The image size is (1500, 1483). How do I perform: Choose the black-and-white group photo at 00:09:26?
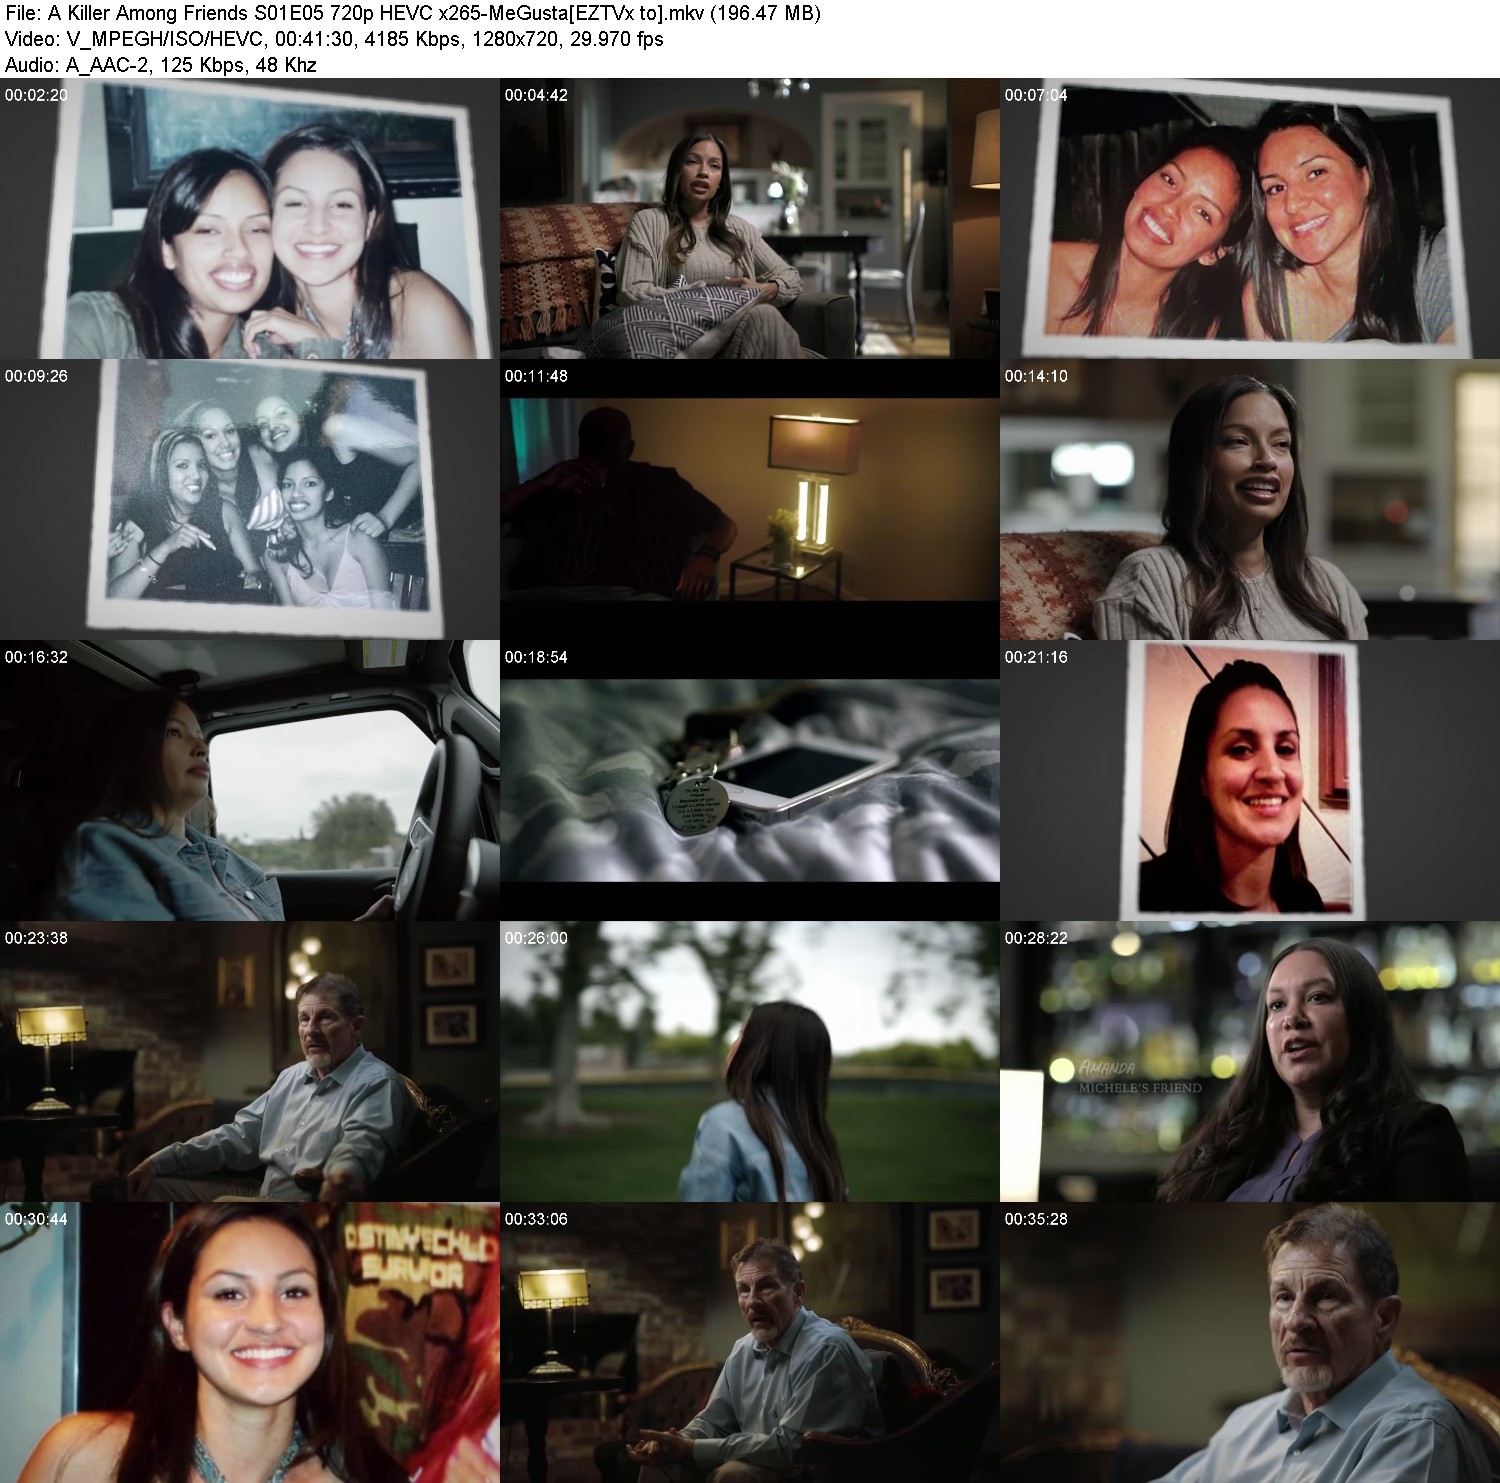(x=250, y=500)
